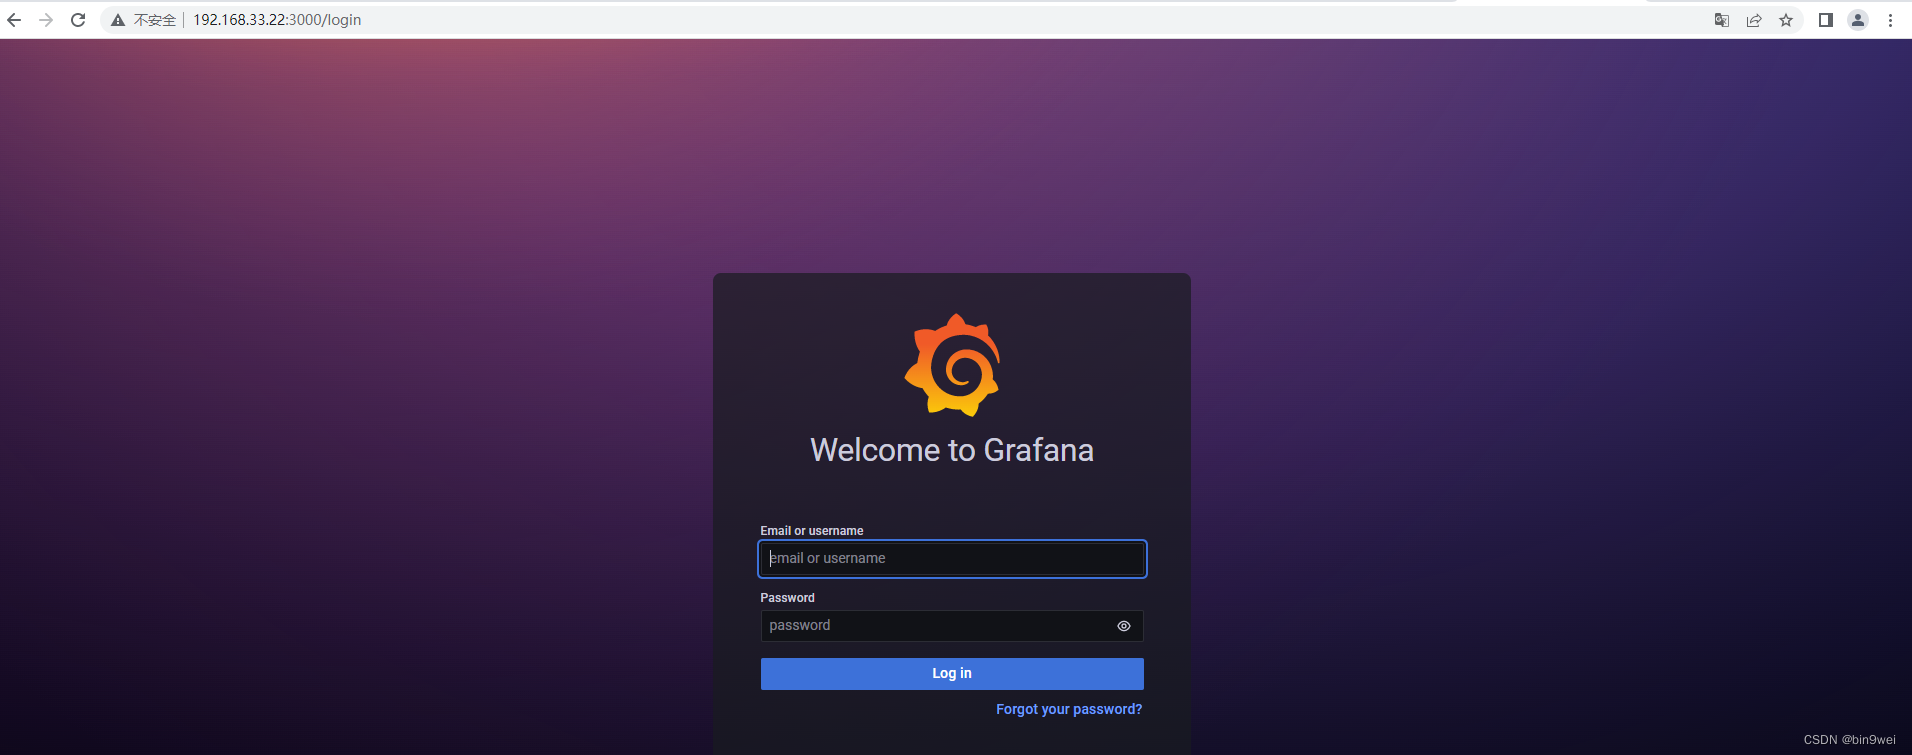Click the not-secure warning triangle icon
Viewport: 1912px width, 755px height.
pos(118,20)
